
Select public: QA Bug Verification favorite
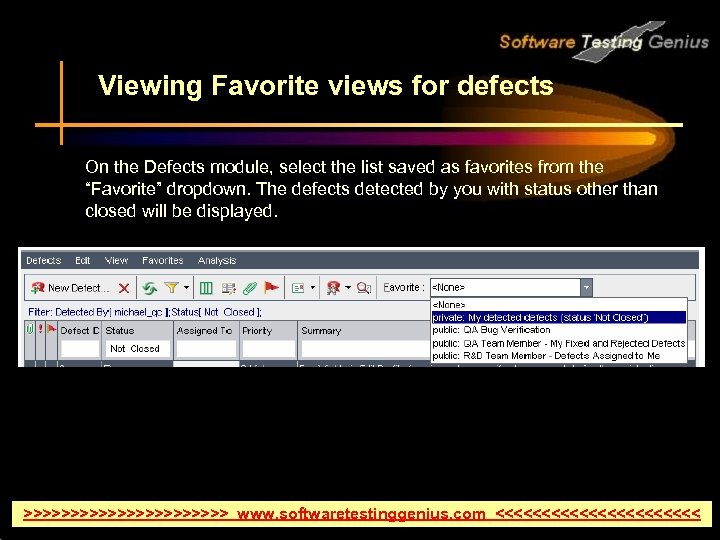click(x=559, y=330)
